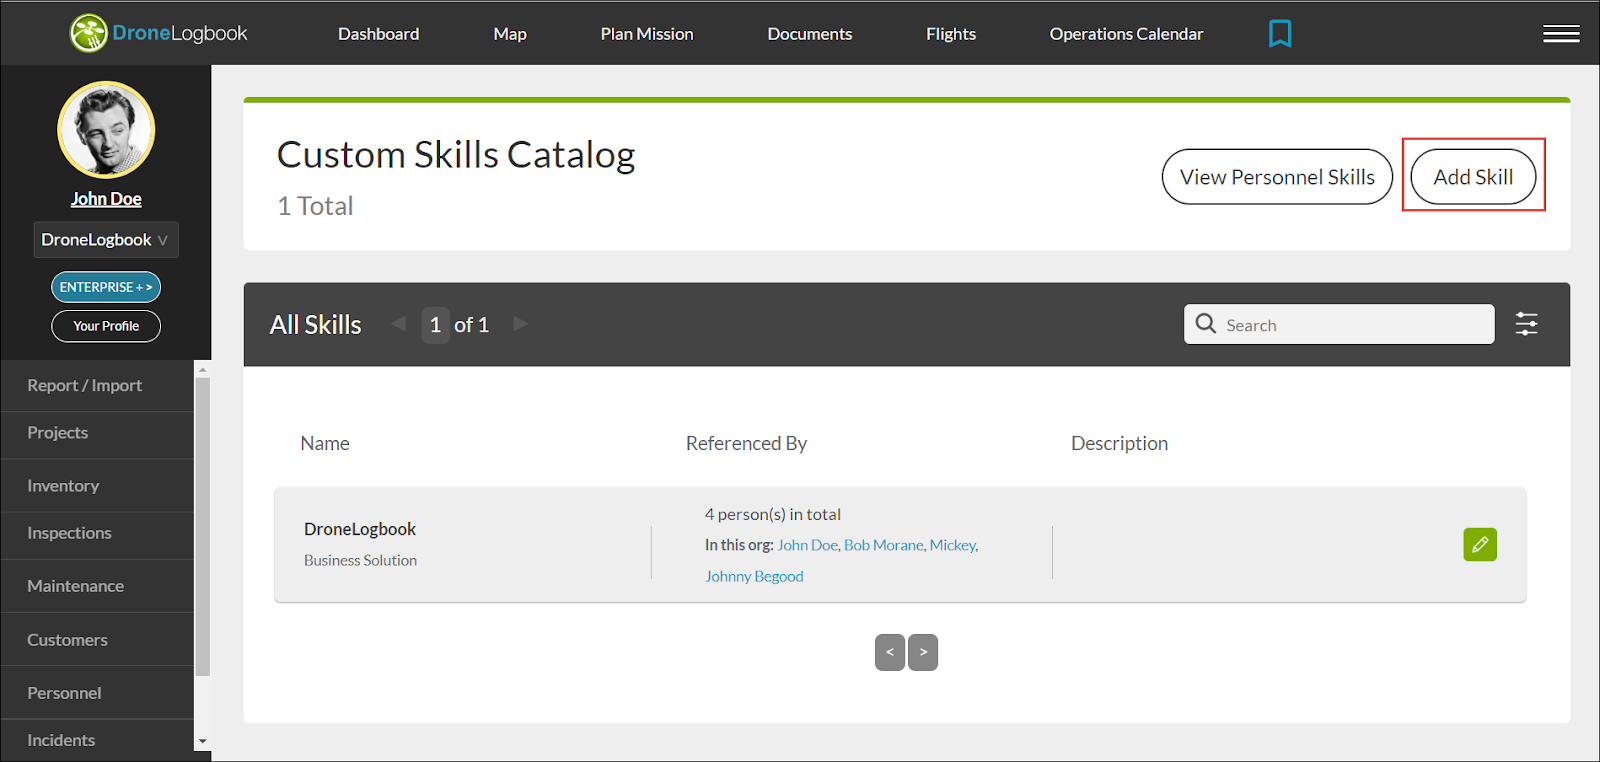Image resolution: width=1600 pixels, height=762 pixels.
Task: Click View Personnel Skills button
Action: tap(1277, 177)
